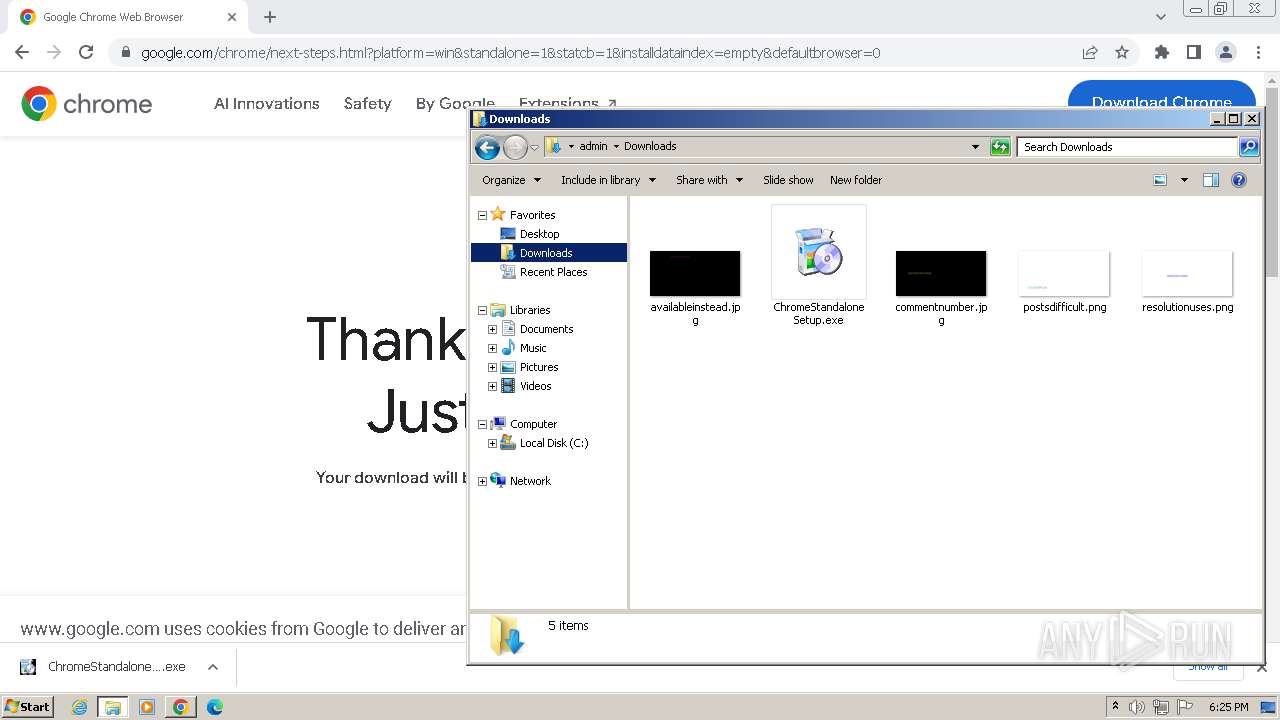Select Recent Places in Favorites
Viewport: 1280px width, 720px height.
pos(553,272)
